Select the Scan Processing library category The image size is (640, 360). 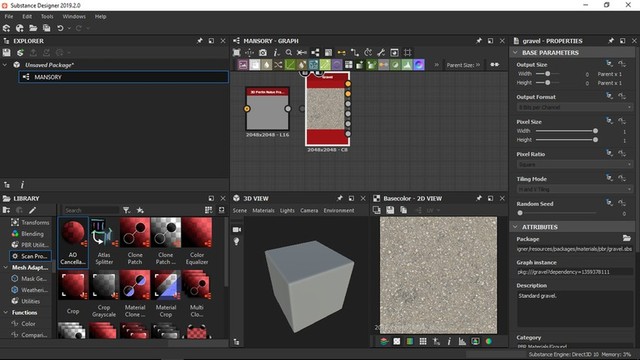pos(31,256)
